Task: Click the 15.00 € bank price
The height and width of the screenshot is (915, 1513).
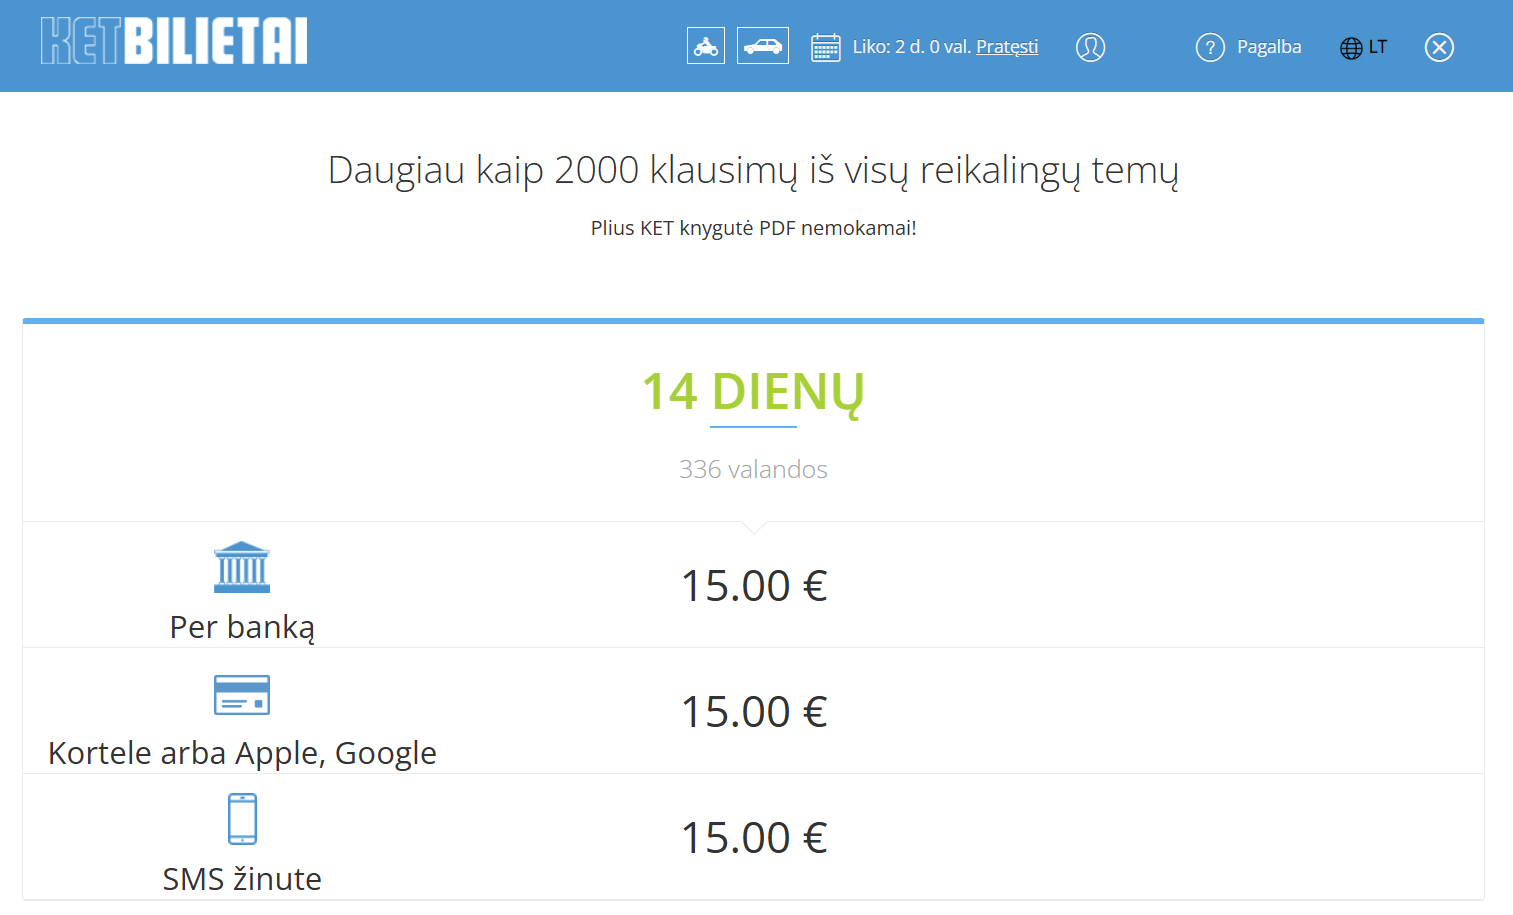Action: pyautogui.click(x=754, y=586)
